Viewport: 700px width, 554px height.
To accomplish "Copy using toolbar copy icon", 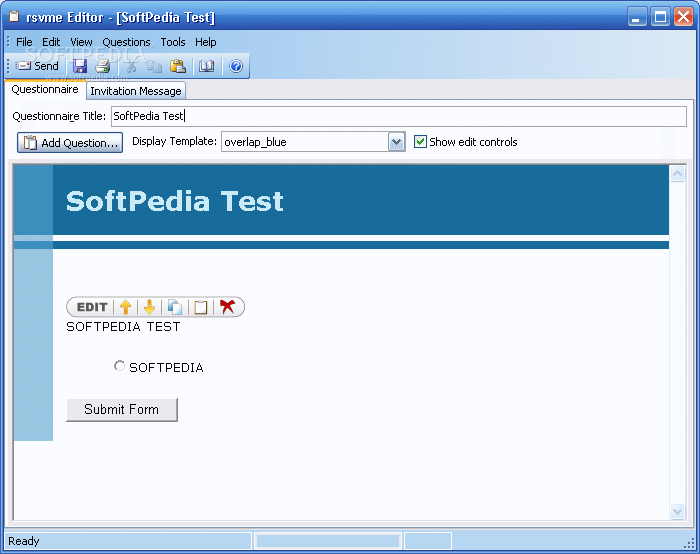I will click(x=154, y=66).
